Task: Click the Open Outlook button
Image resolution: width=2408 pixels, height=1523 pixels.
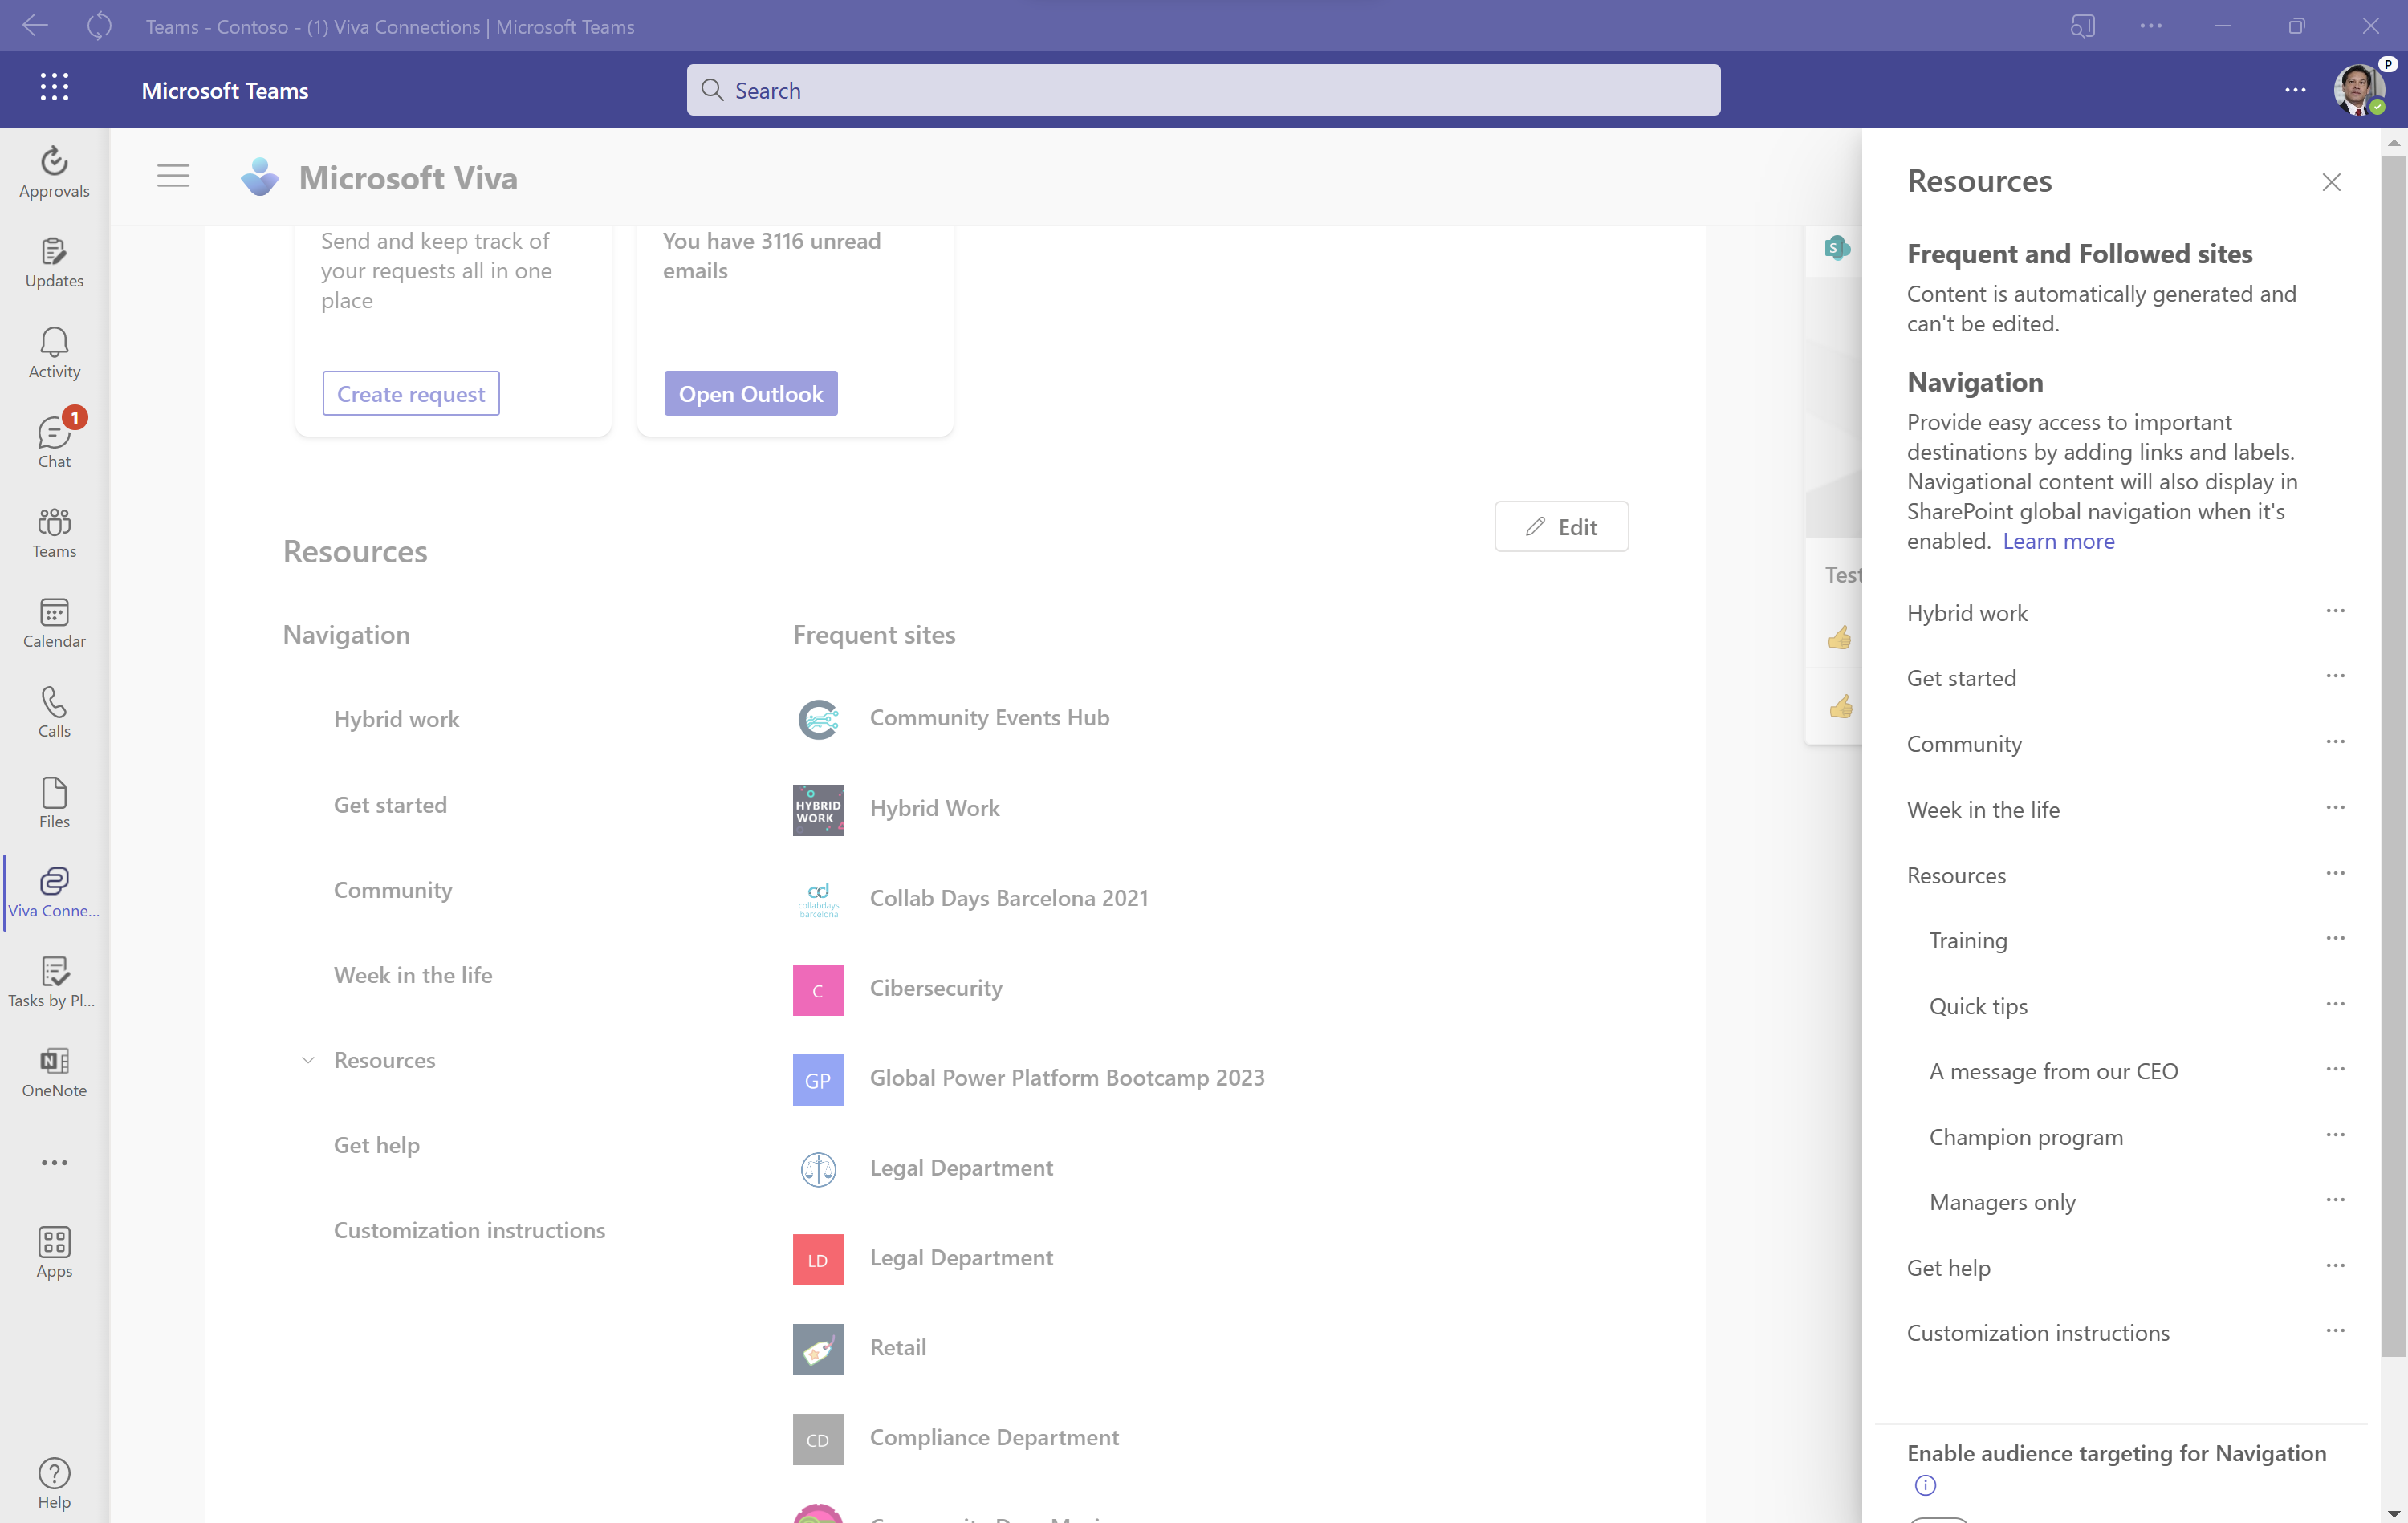Action: (x=750, y=393)
